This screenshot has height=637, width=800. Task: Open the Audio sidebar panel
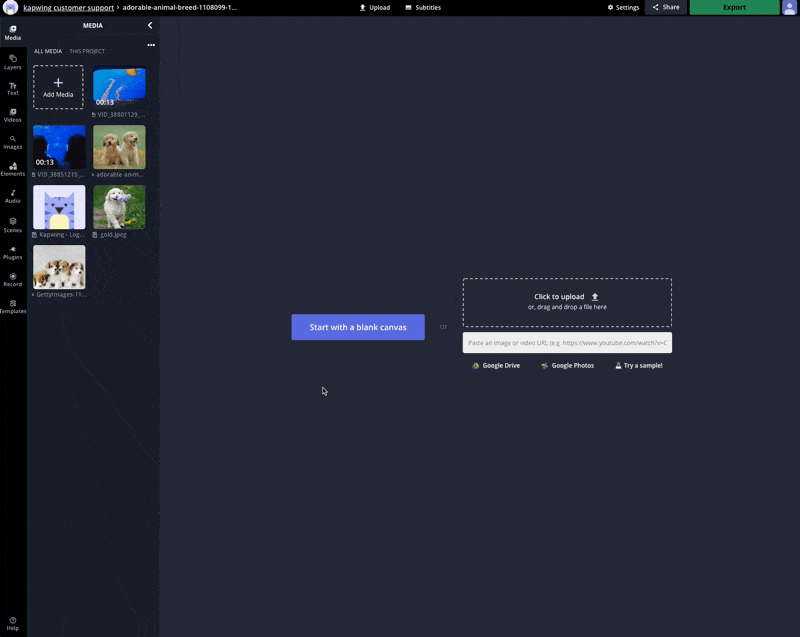click(x=13, y=196)
